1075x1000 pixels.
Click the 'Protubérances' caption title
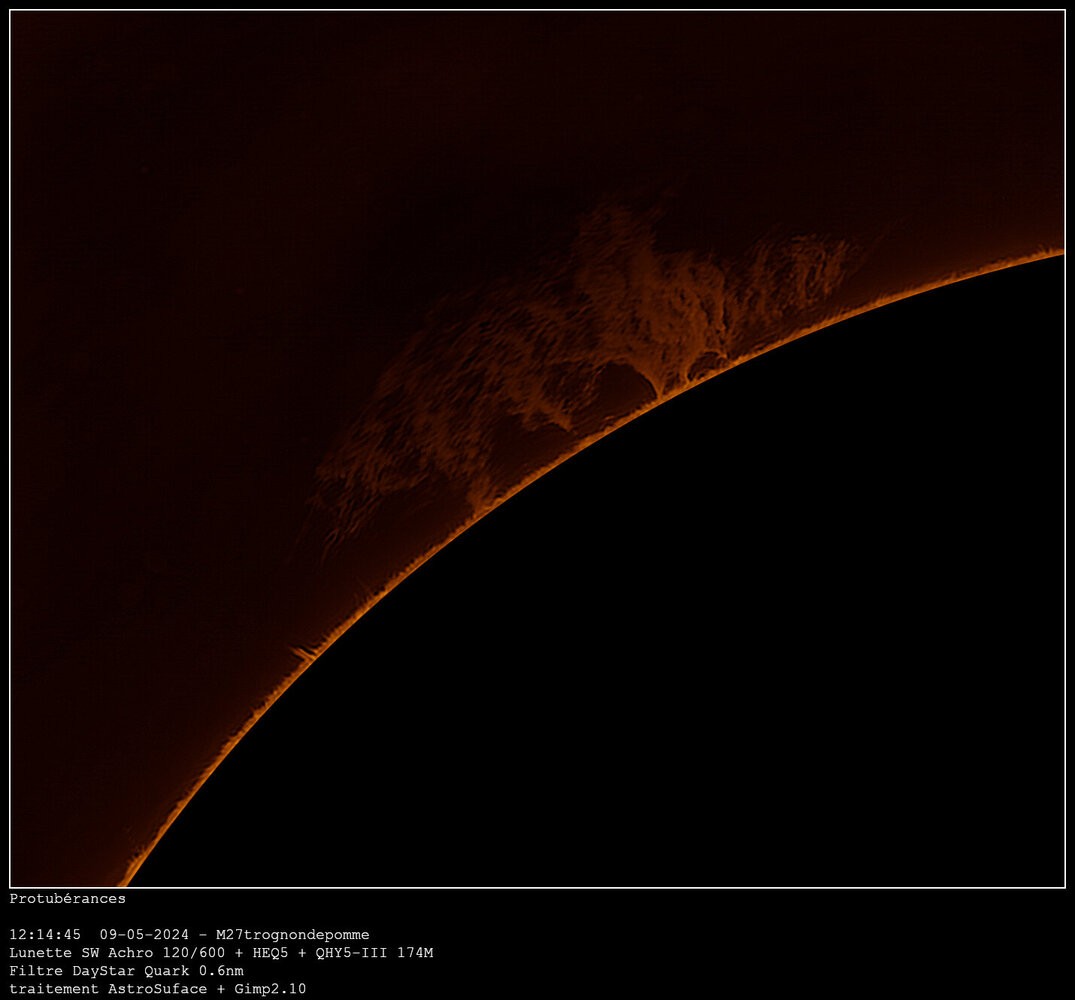[x=68, y=899]
